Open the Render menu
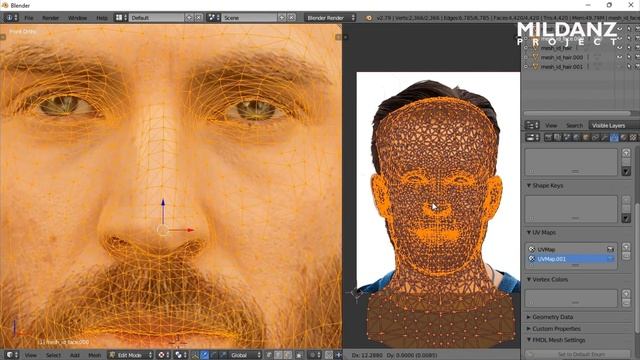Screen dimensions: 640x360 coord(51,18)
